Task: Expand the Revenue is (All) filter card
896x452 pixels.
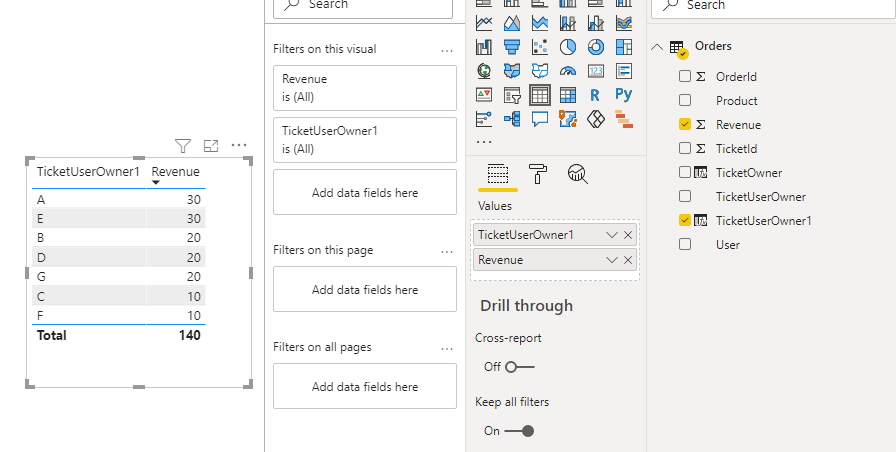Action: coord(365,88)
